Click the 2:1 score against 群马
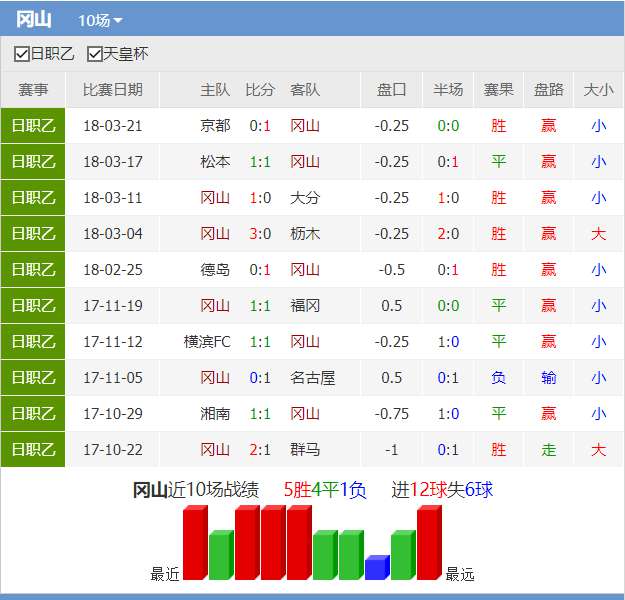 (x=260, y=450)
